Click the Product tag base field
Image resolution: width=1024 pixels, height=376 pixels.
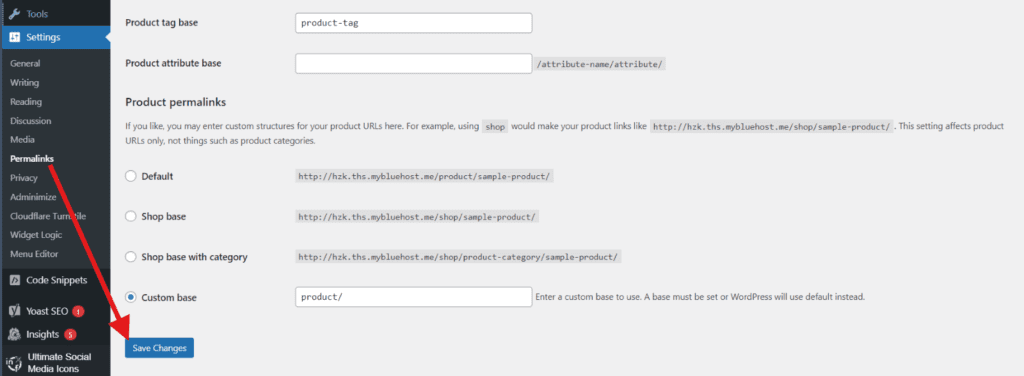point(413,23)
